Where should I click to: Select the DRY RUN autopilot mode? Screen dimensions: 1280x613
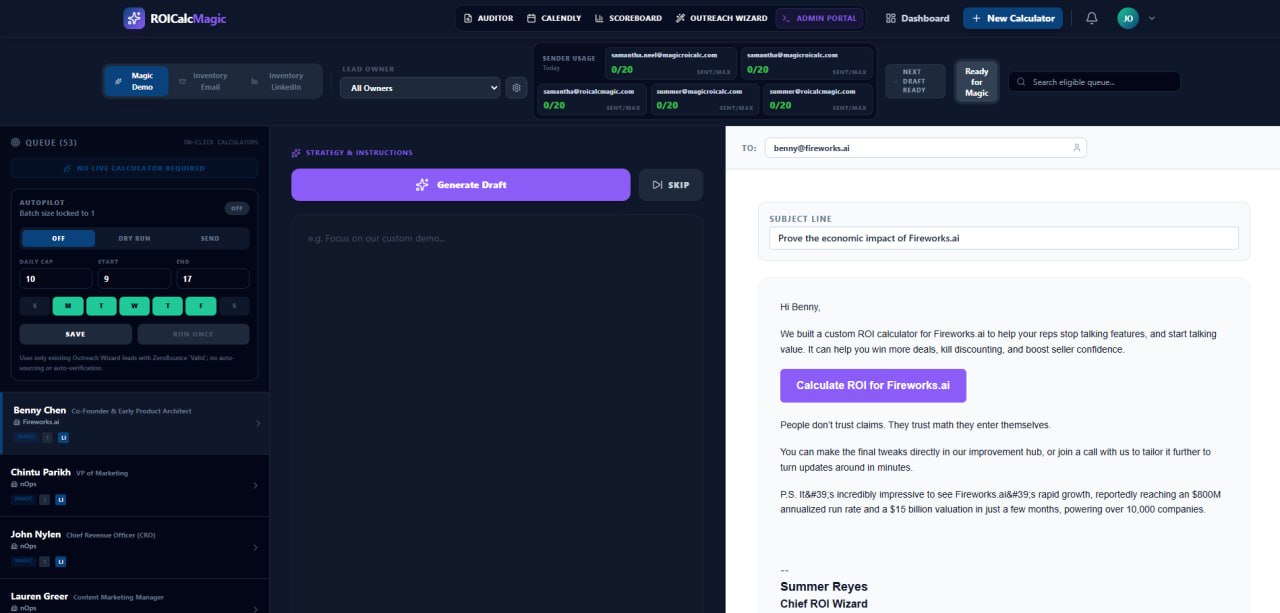click(134, 238)
